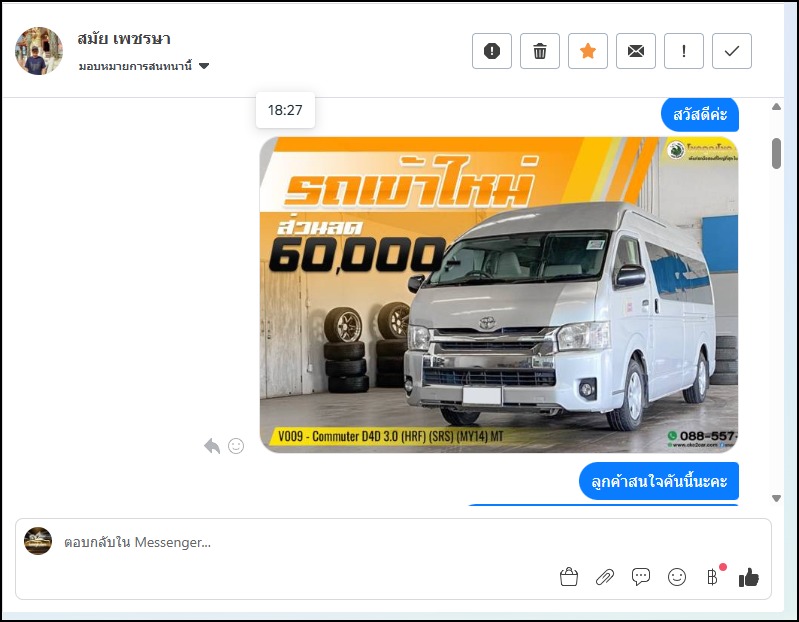Click the ตอบกลับใน Messenger text field

(x=300, y=542)
